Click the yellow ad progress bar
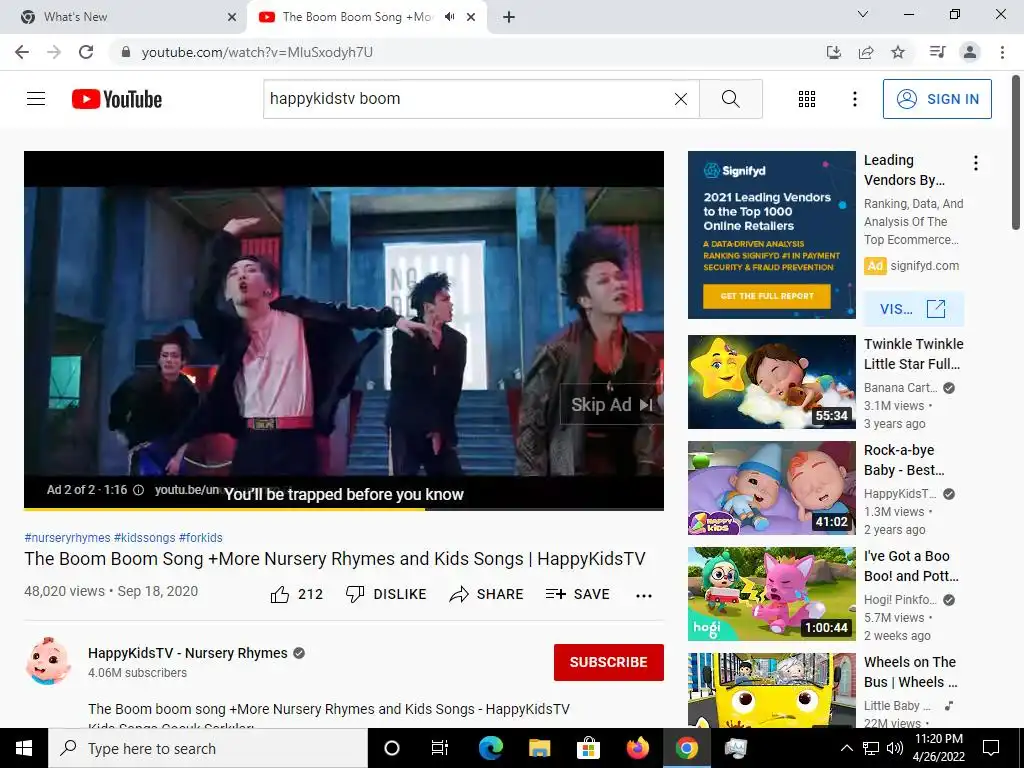1024x768 pixels. [x=224, y=509]
